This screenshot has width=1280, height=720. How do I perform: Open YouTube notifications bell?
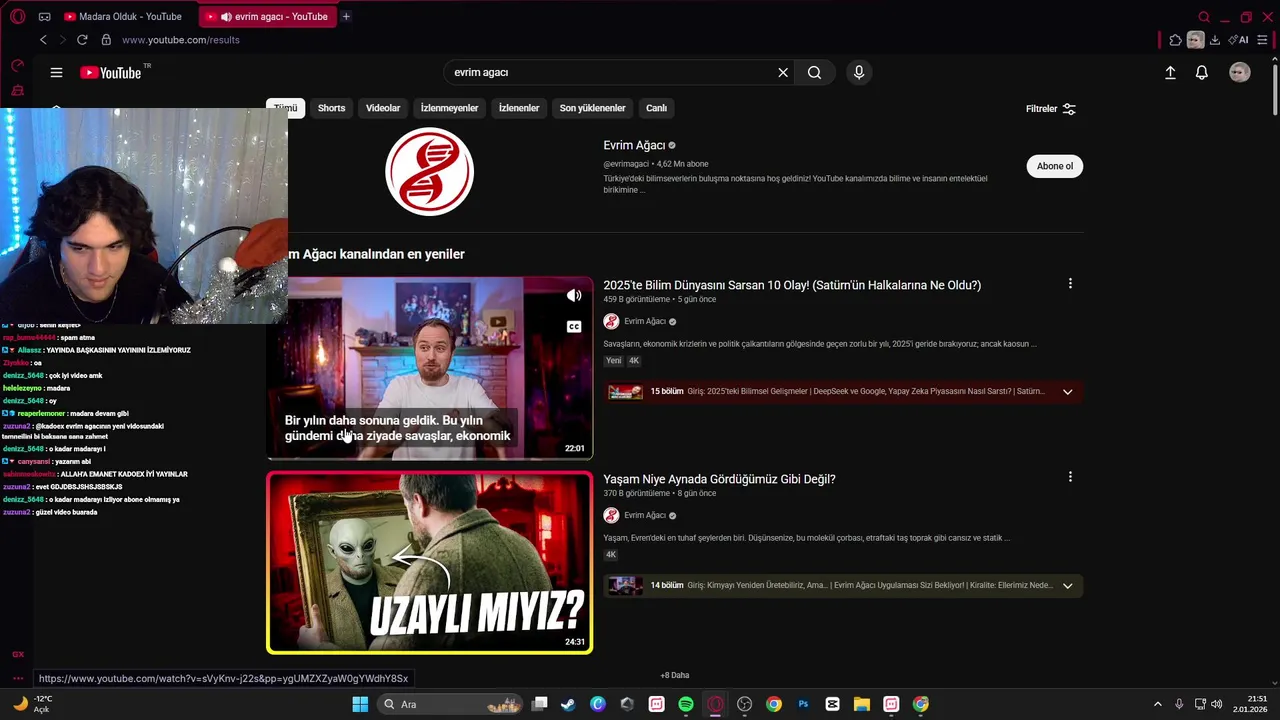pos(1202,72)
